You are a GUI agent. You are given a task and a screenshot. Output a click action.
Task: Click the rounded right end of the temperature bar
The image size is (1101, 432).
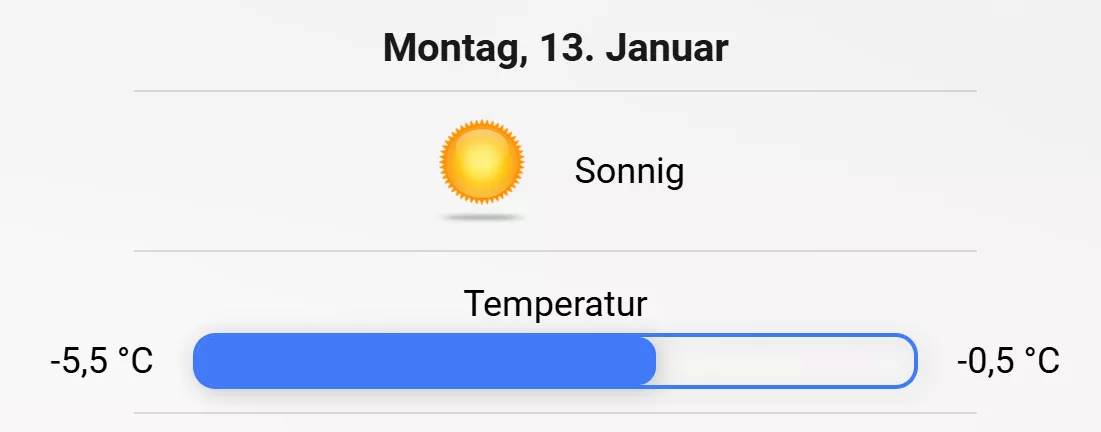(909, 360)
